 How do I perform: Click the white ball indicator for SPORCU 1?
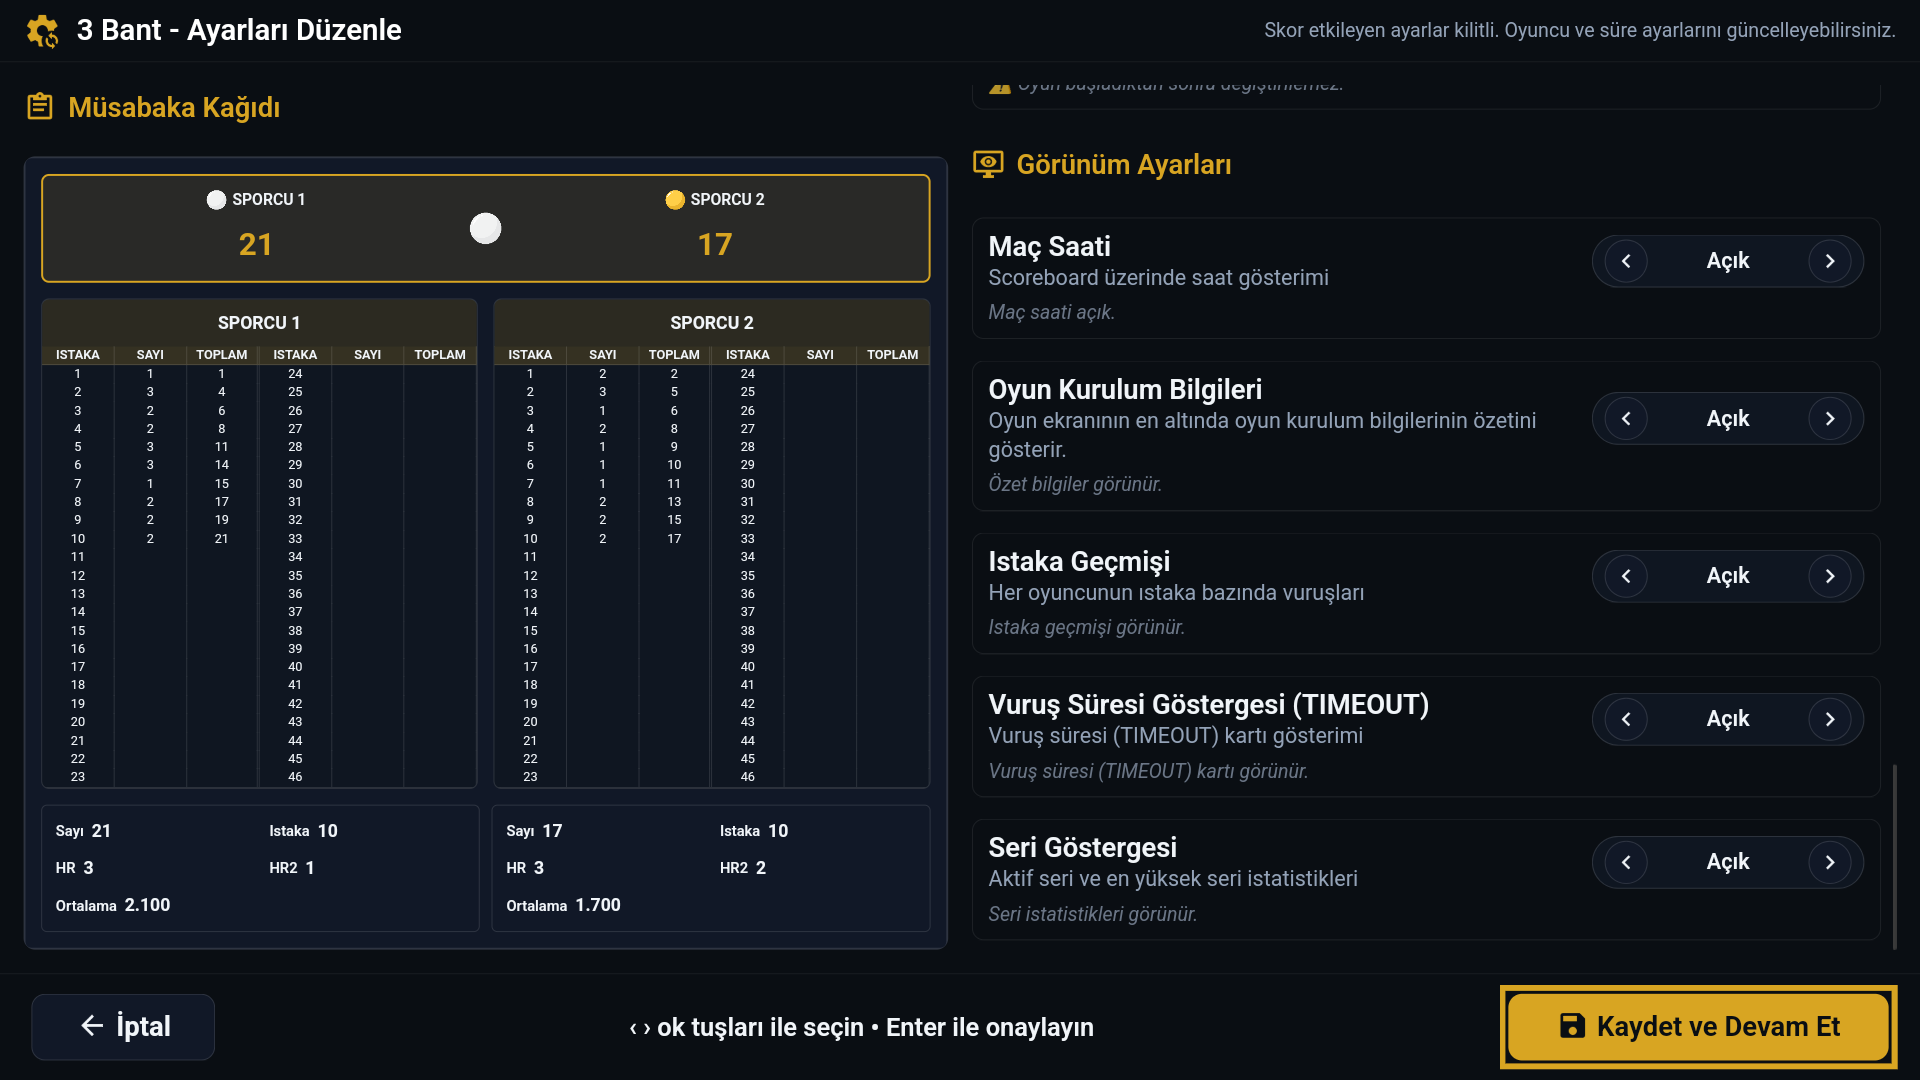click(216, 199)
